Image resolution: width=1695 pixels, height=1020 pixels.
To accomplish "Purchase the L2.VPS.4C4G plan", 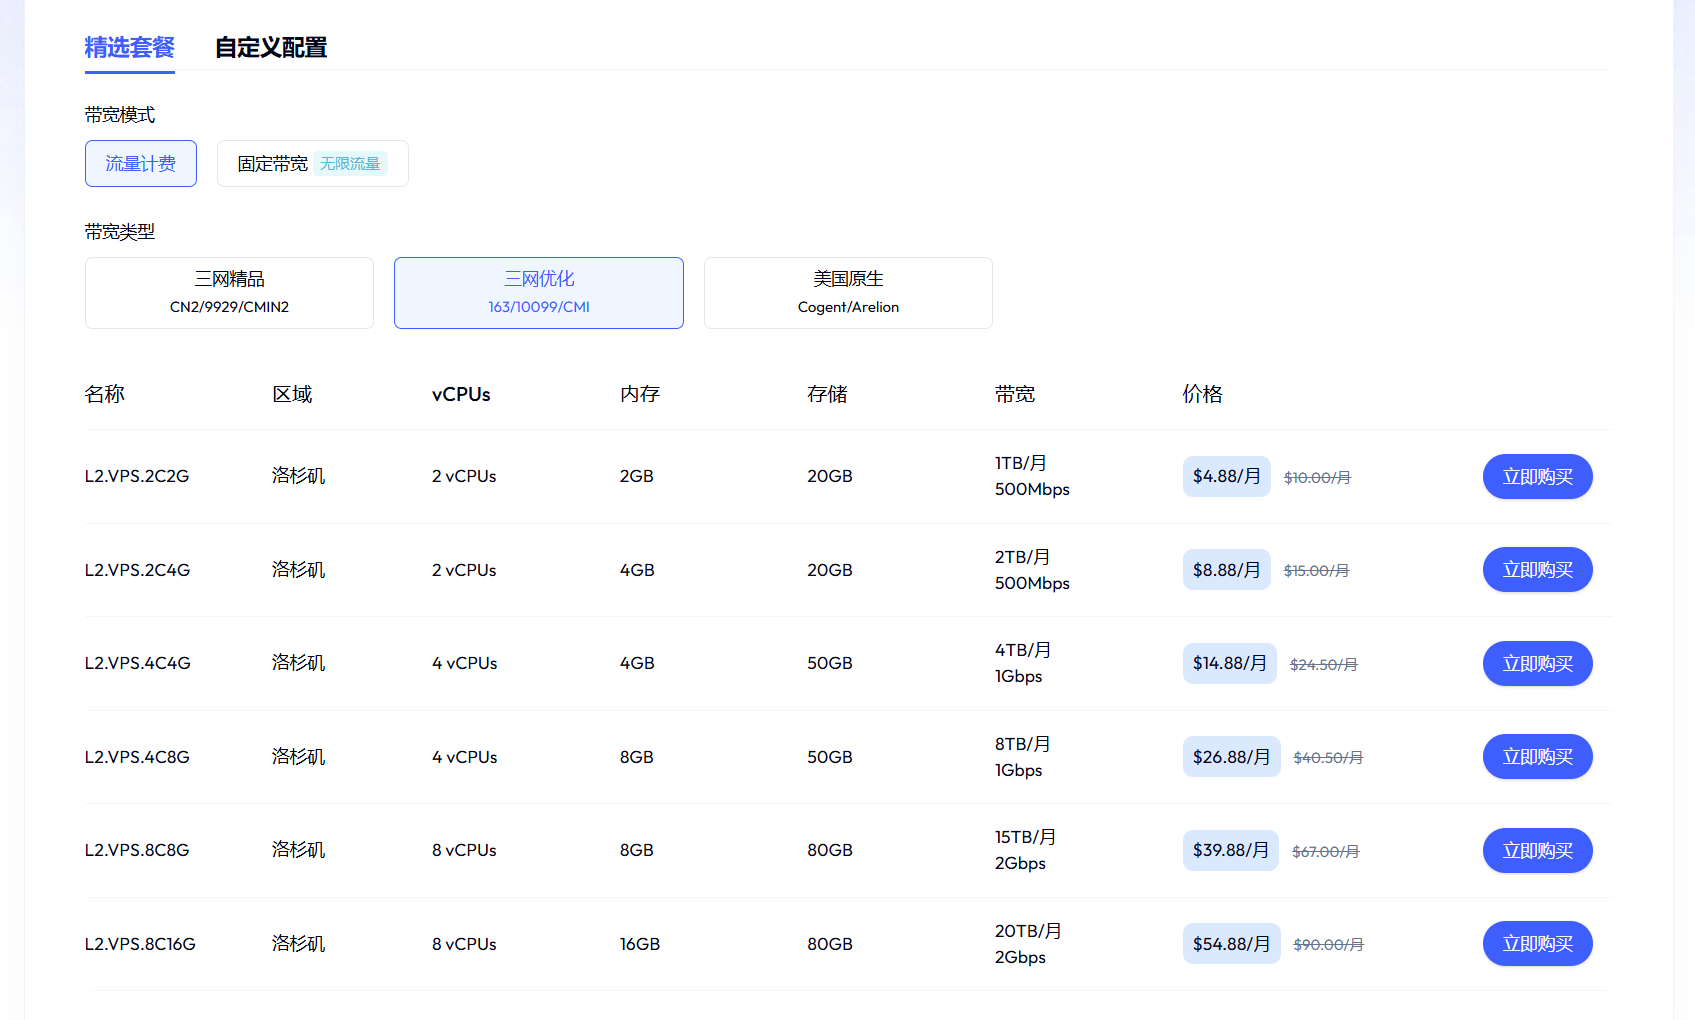I will click(1537, 664).
